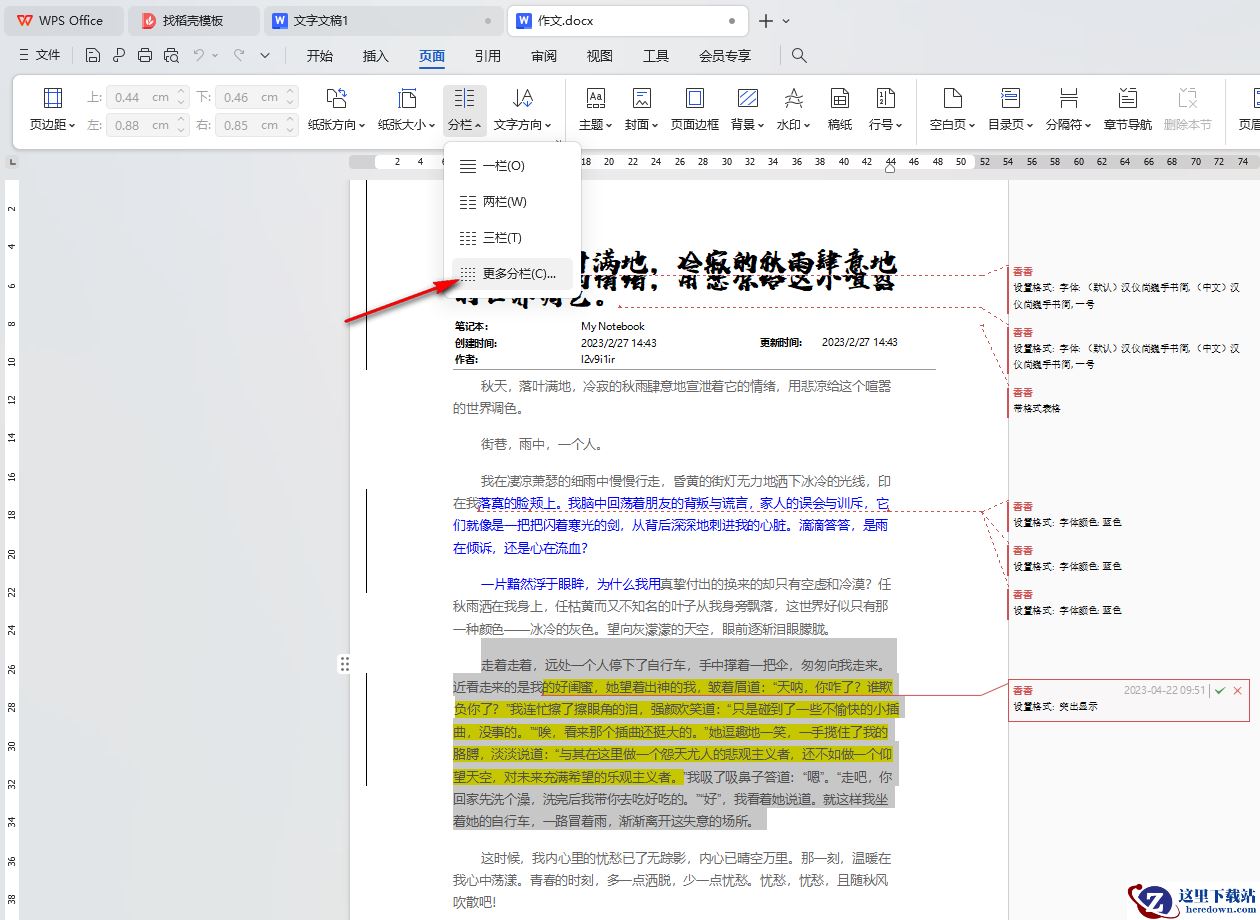Viewport: 1260px width, 920px height.
Task: Open the 背景 background tool
Action: [x=747, y=109]
